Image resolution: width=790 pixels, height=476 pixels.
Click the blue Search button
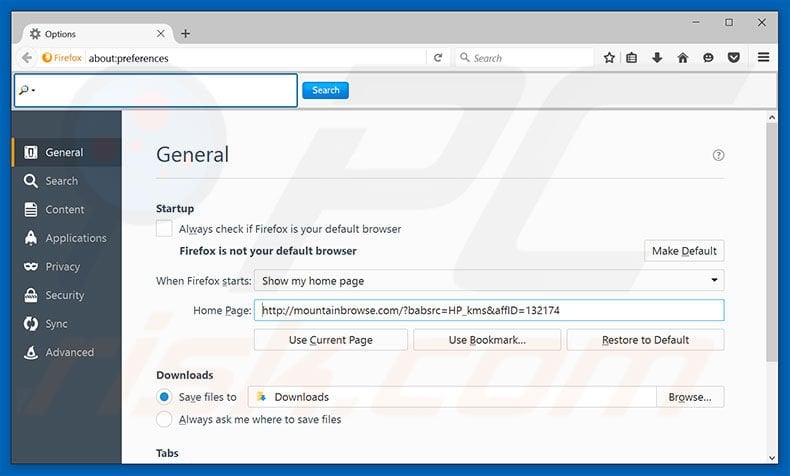coord(325,90)
